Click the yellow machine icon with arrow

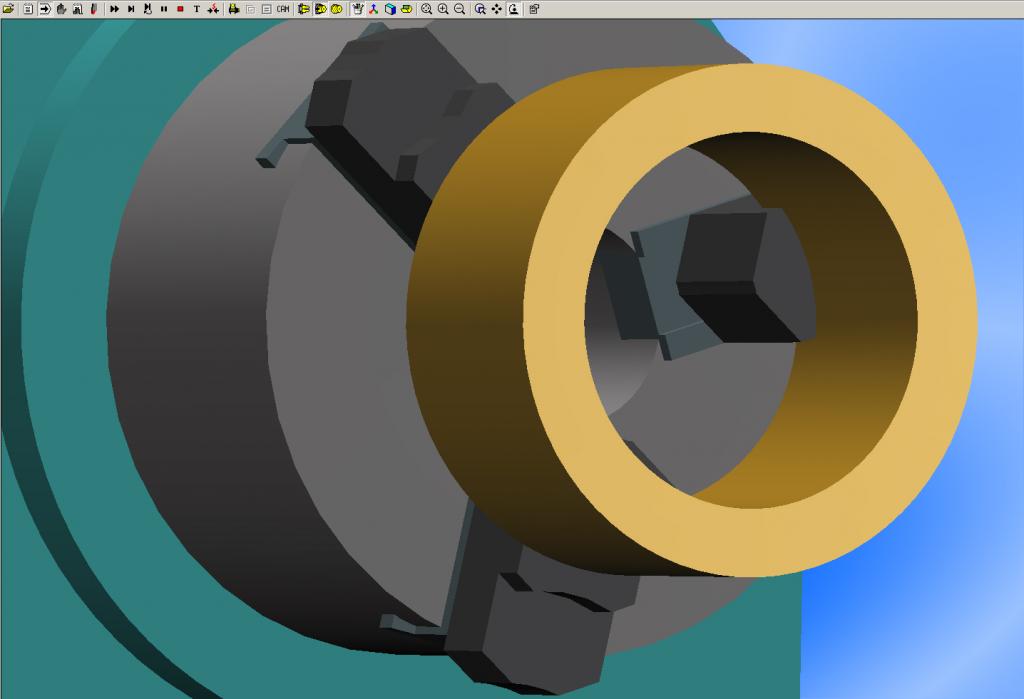coord(234,9)
